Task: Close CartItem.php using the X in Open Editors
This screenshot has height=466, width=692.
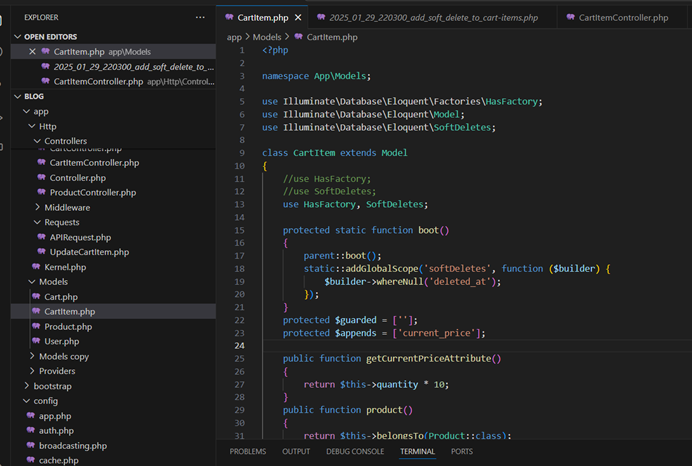Action: [x=32, y=51]
